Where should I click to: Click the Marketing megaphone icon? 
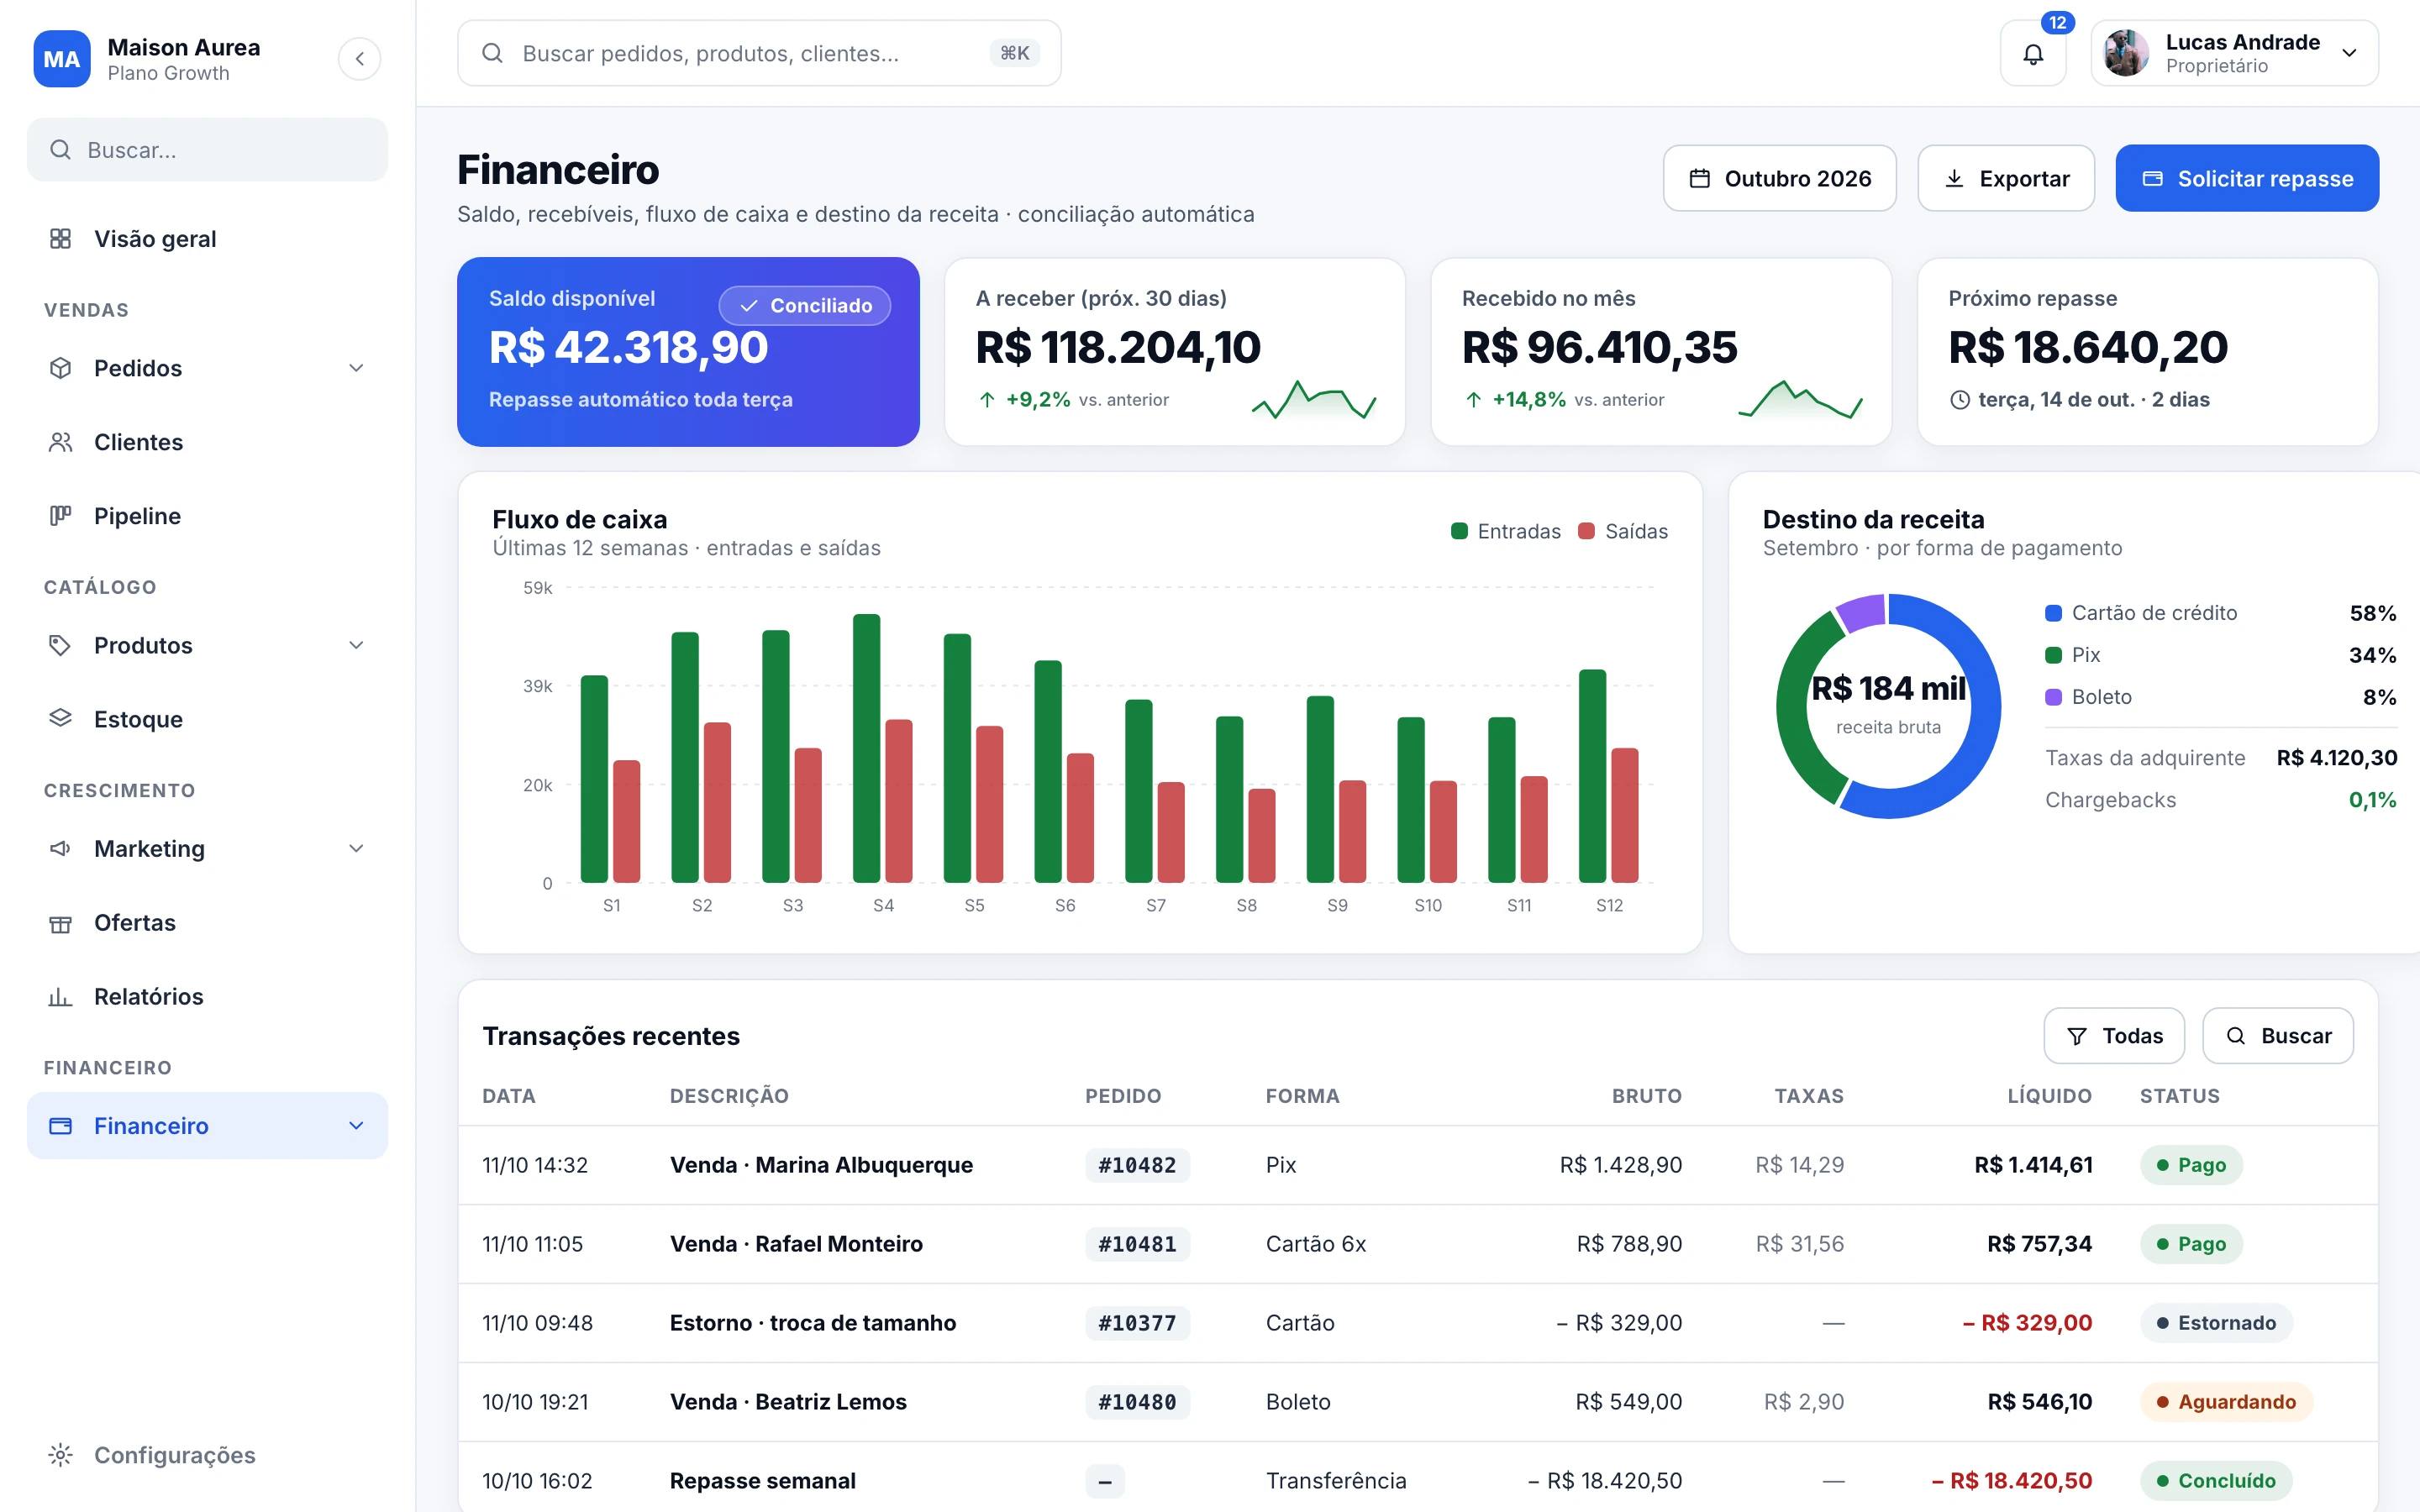coord(61,848)
